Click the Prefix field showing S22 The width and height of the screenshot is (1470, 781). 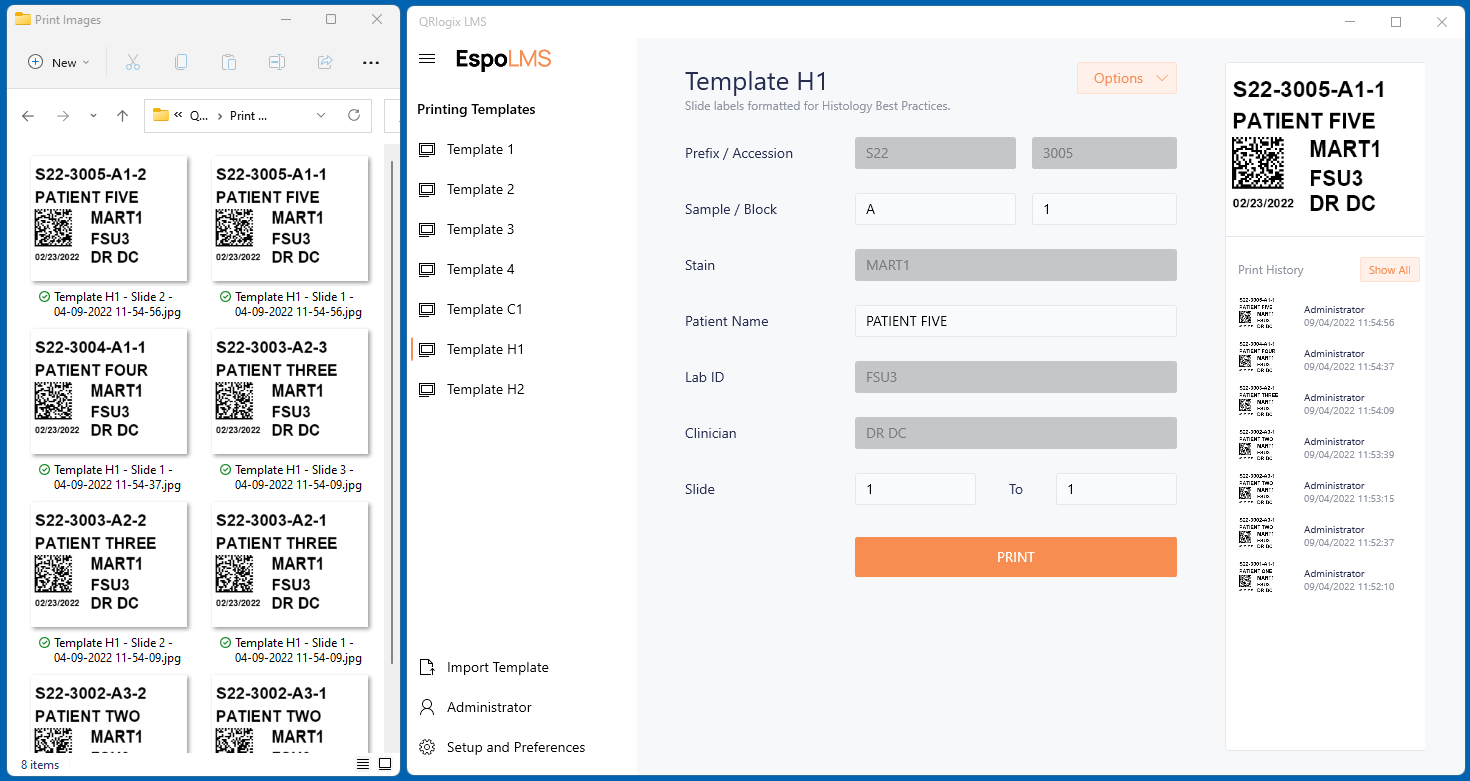[x=935, y=153]
